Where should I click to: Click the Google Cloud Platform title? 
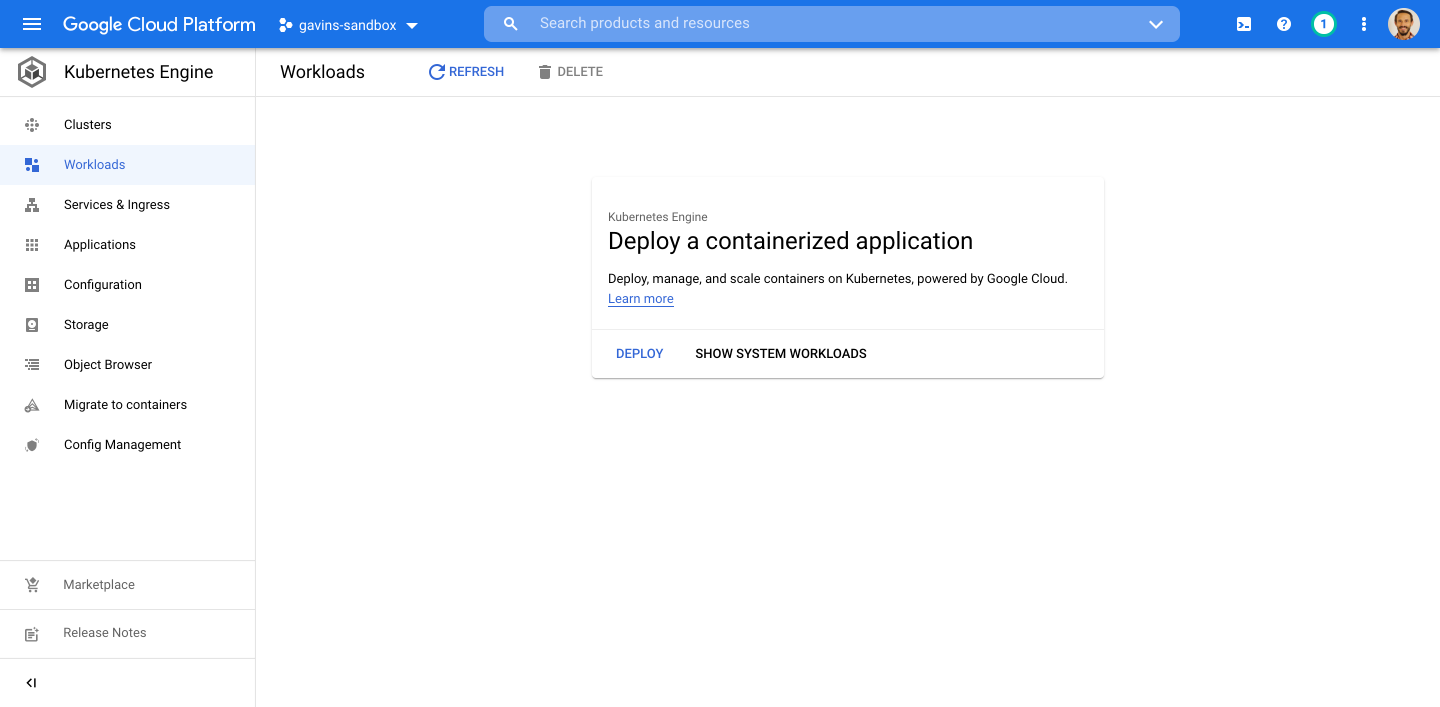[159, 25]
